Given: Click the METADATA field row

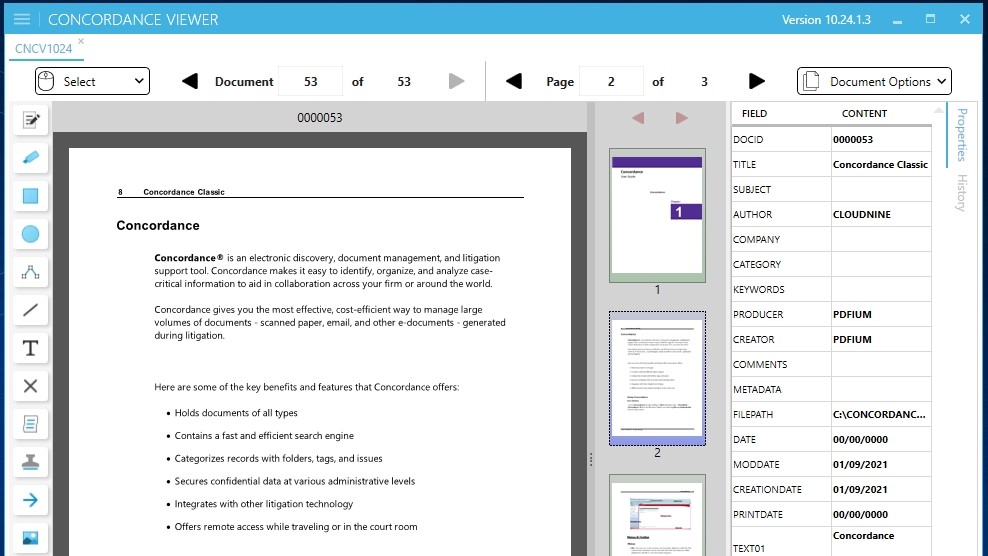Looking at the screenshot, I should click(831, 389).
